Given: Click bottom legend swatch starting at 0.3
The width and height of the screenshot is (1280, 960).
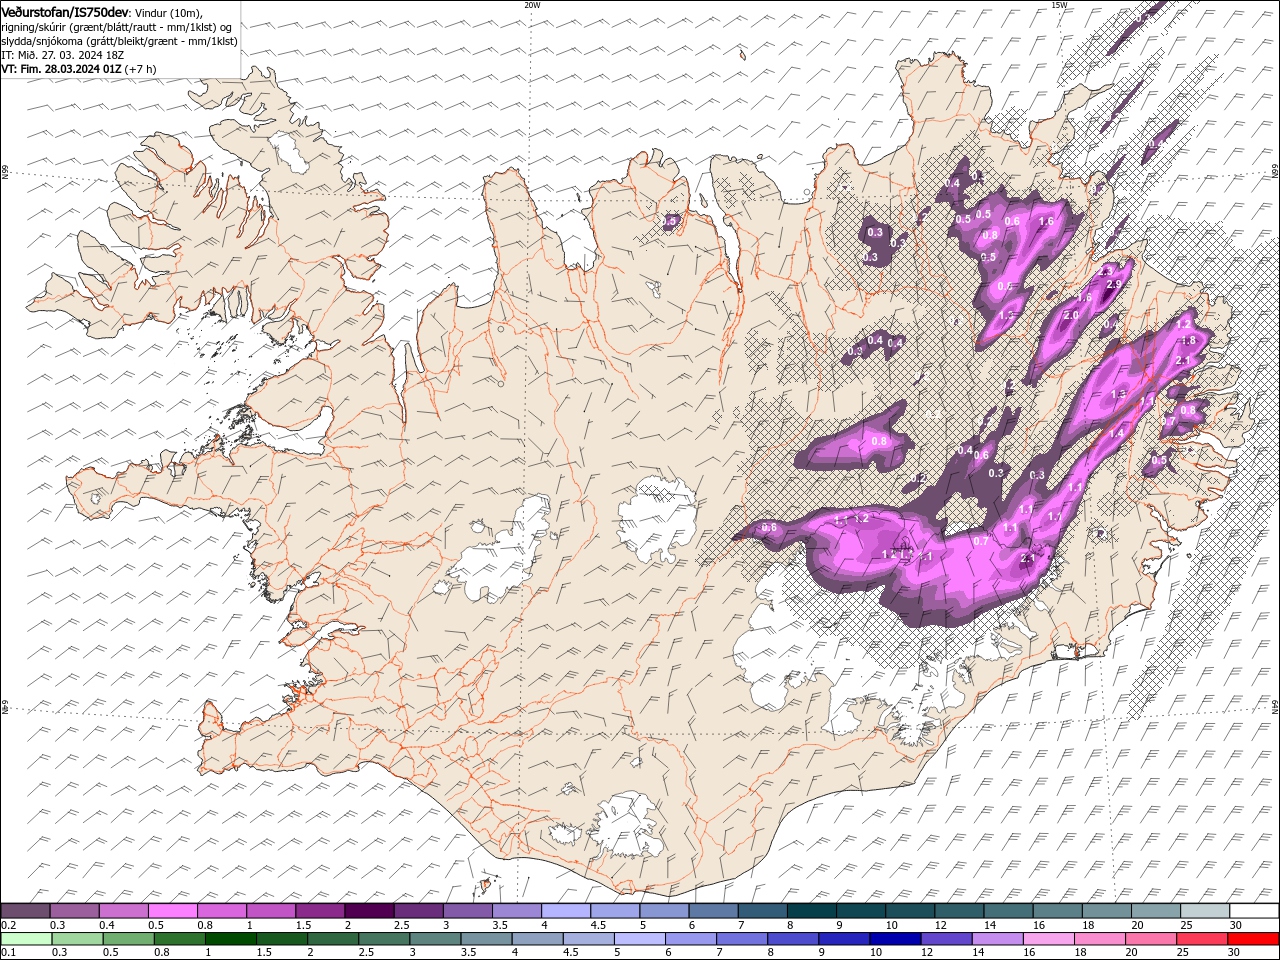Looking at the screenshot, I should [x=78, y=939].
